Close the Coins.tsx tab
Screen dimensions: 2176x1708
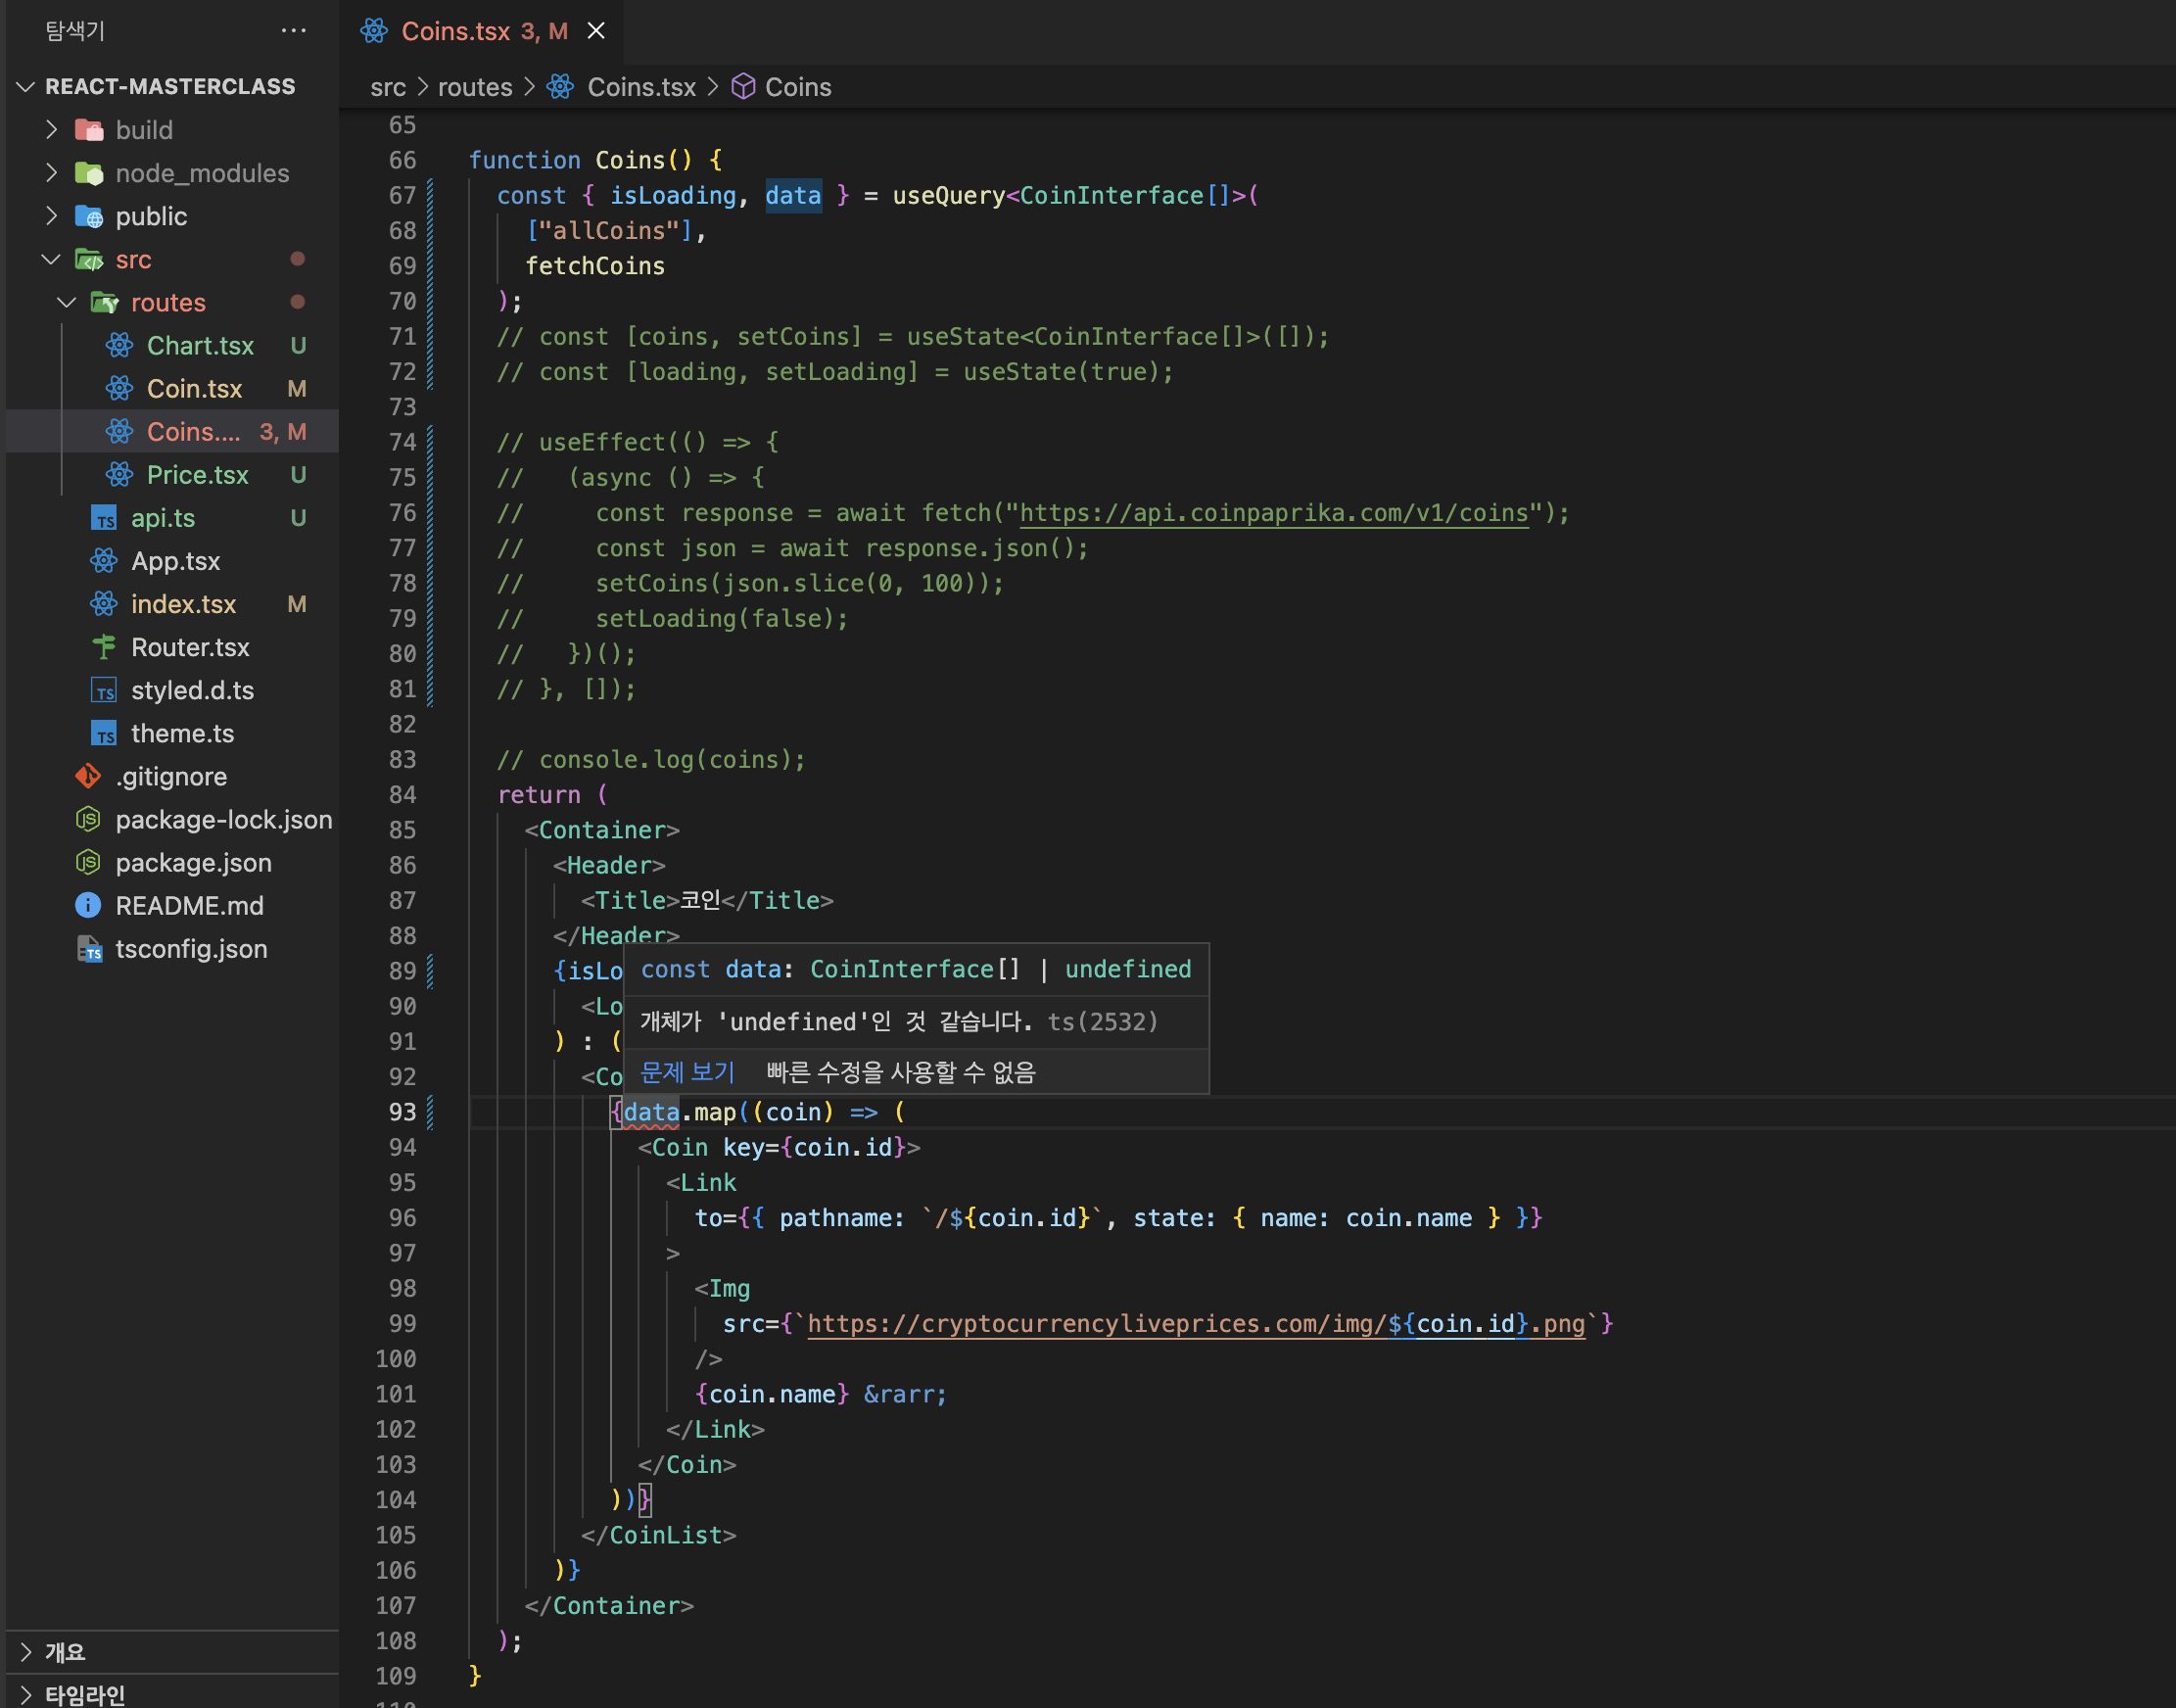[596, 31]
